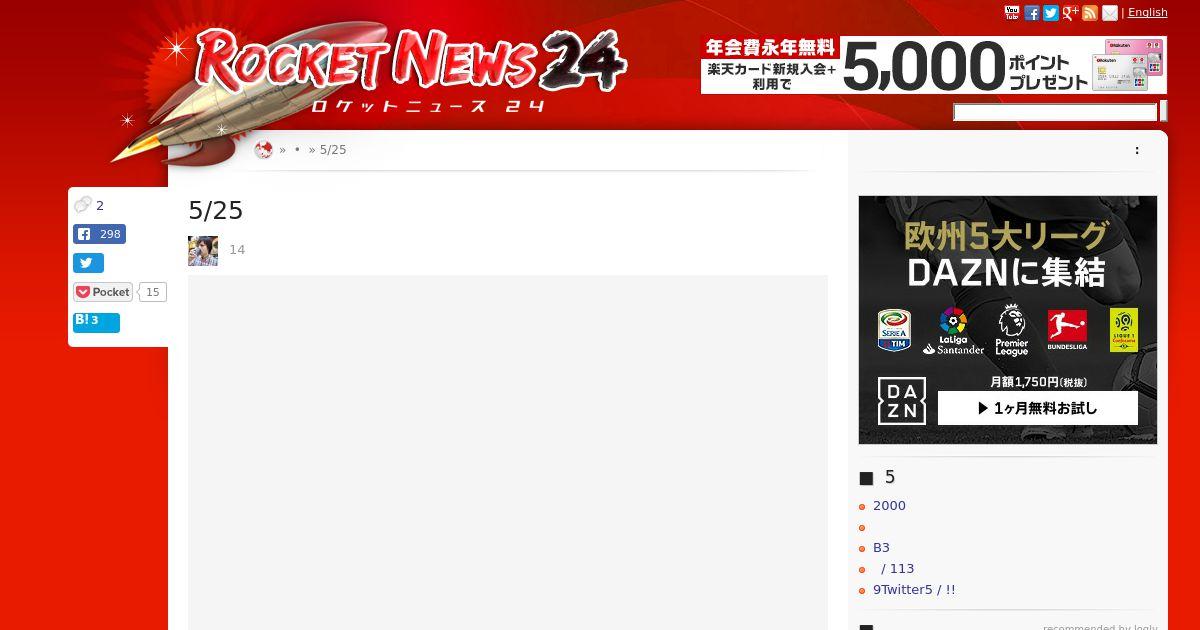
Task: Open the ranking link 'B3'
Action: pos(881,548)
